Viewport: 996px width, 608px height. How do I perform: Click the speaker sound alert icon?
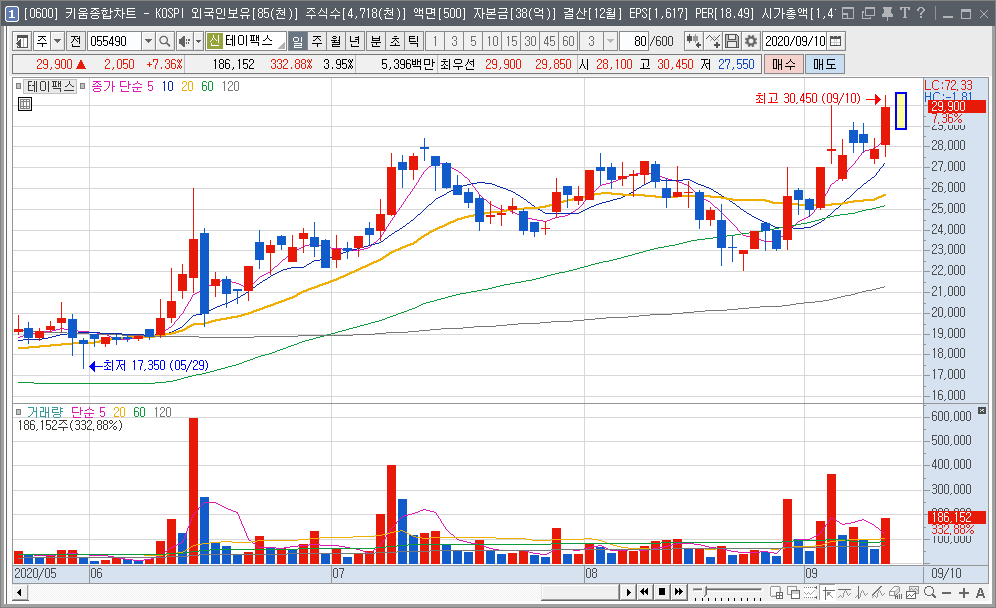pos(184,41)
